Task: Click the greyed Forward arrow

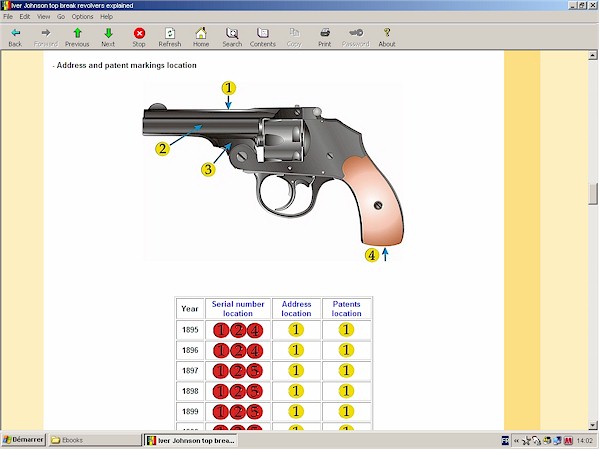Action: click(46, 38)
